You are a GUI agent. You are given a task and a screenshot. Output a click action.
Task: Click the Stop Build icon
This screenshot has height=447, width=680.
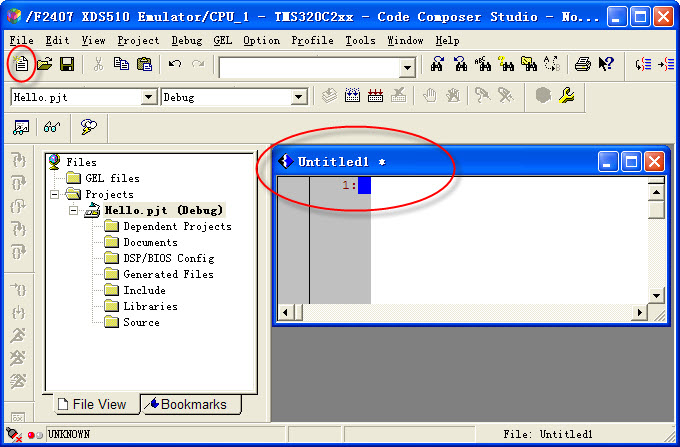tap(398, 95)
